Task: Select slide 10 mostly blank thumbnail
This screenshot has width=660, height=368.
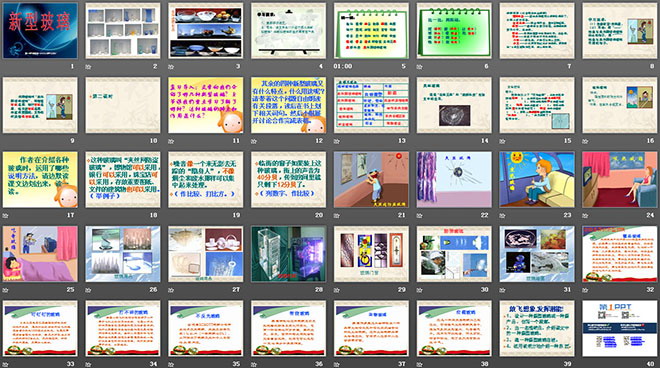Action: 123,105
